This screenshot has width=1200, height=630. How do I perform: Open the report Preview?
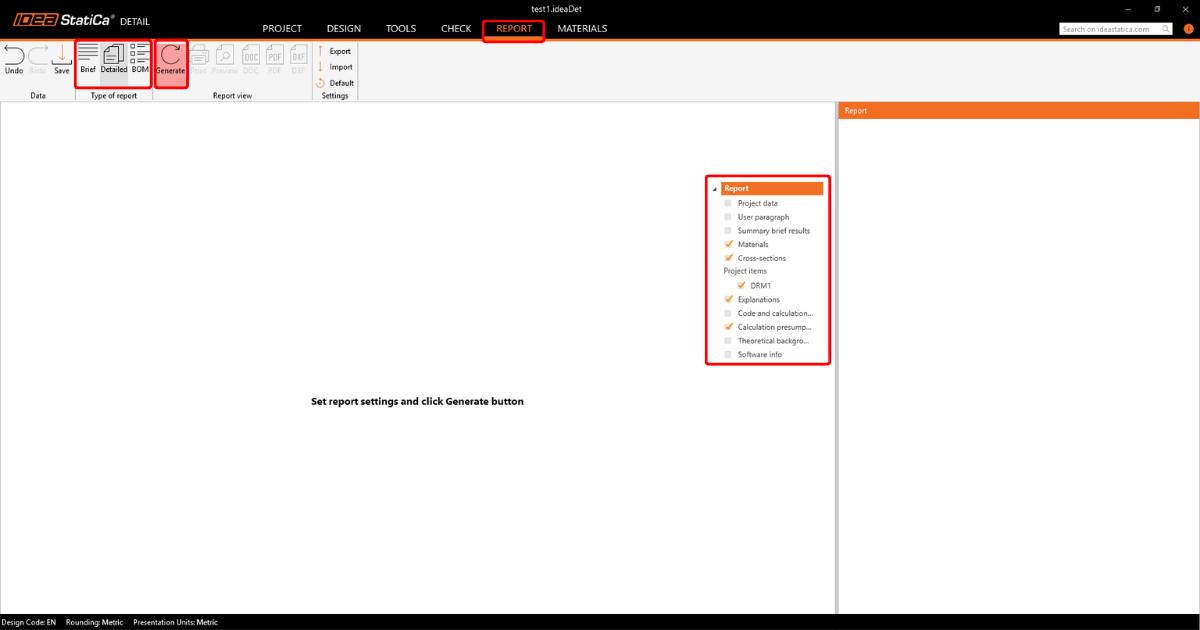click(x=225, y=59)
